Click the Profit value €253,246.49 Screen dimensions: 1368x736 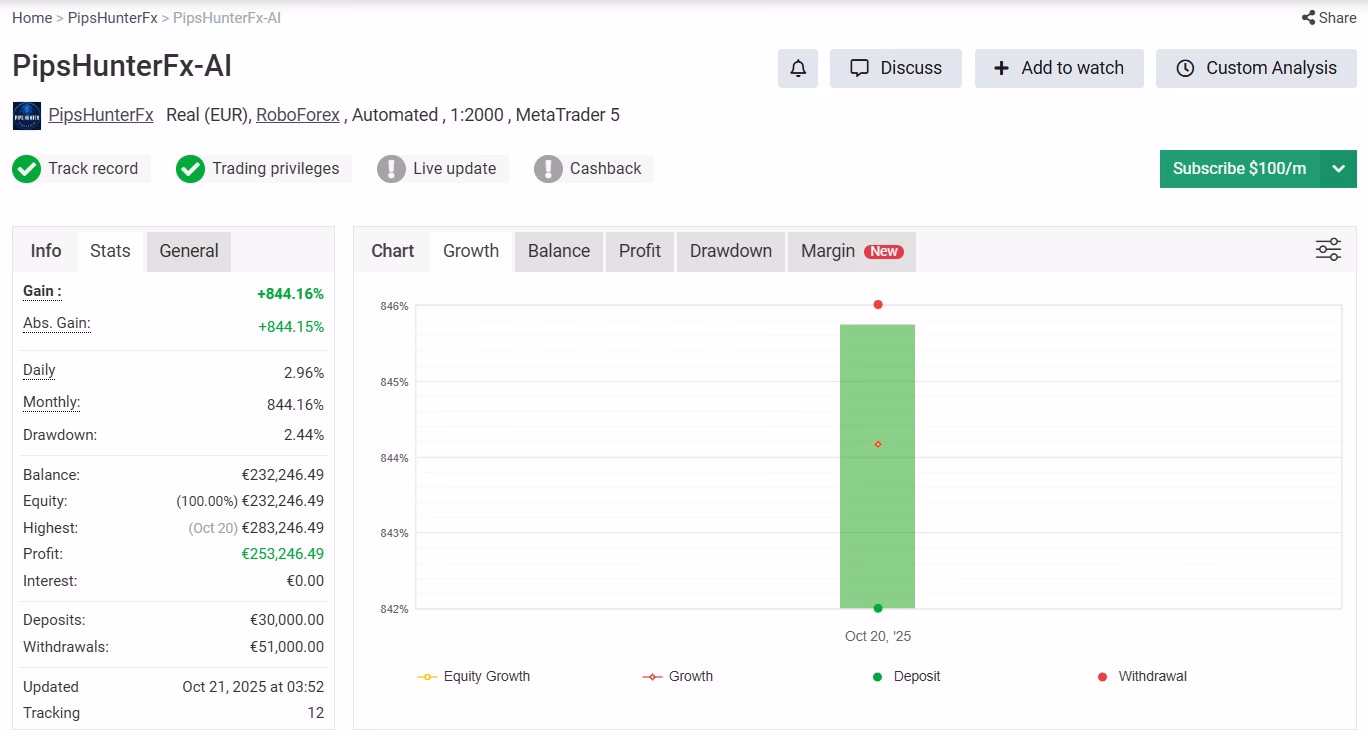[283, 554]
